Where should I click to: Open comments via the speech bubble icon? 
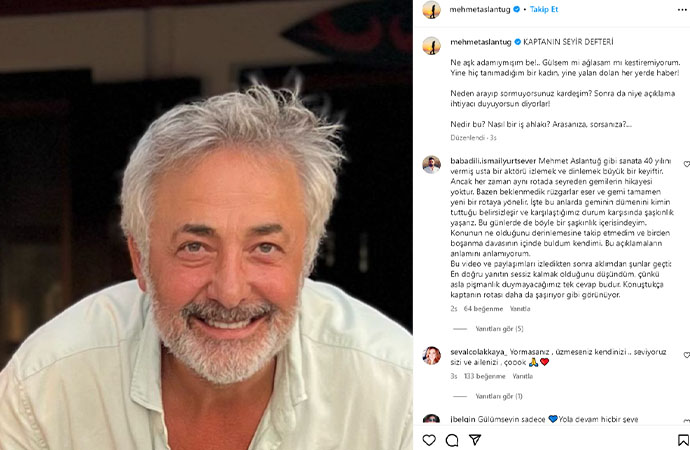pyautogui.click(x=452, y=440)
